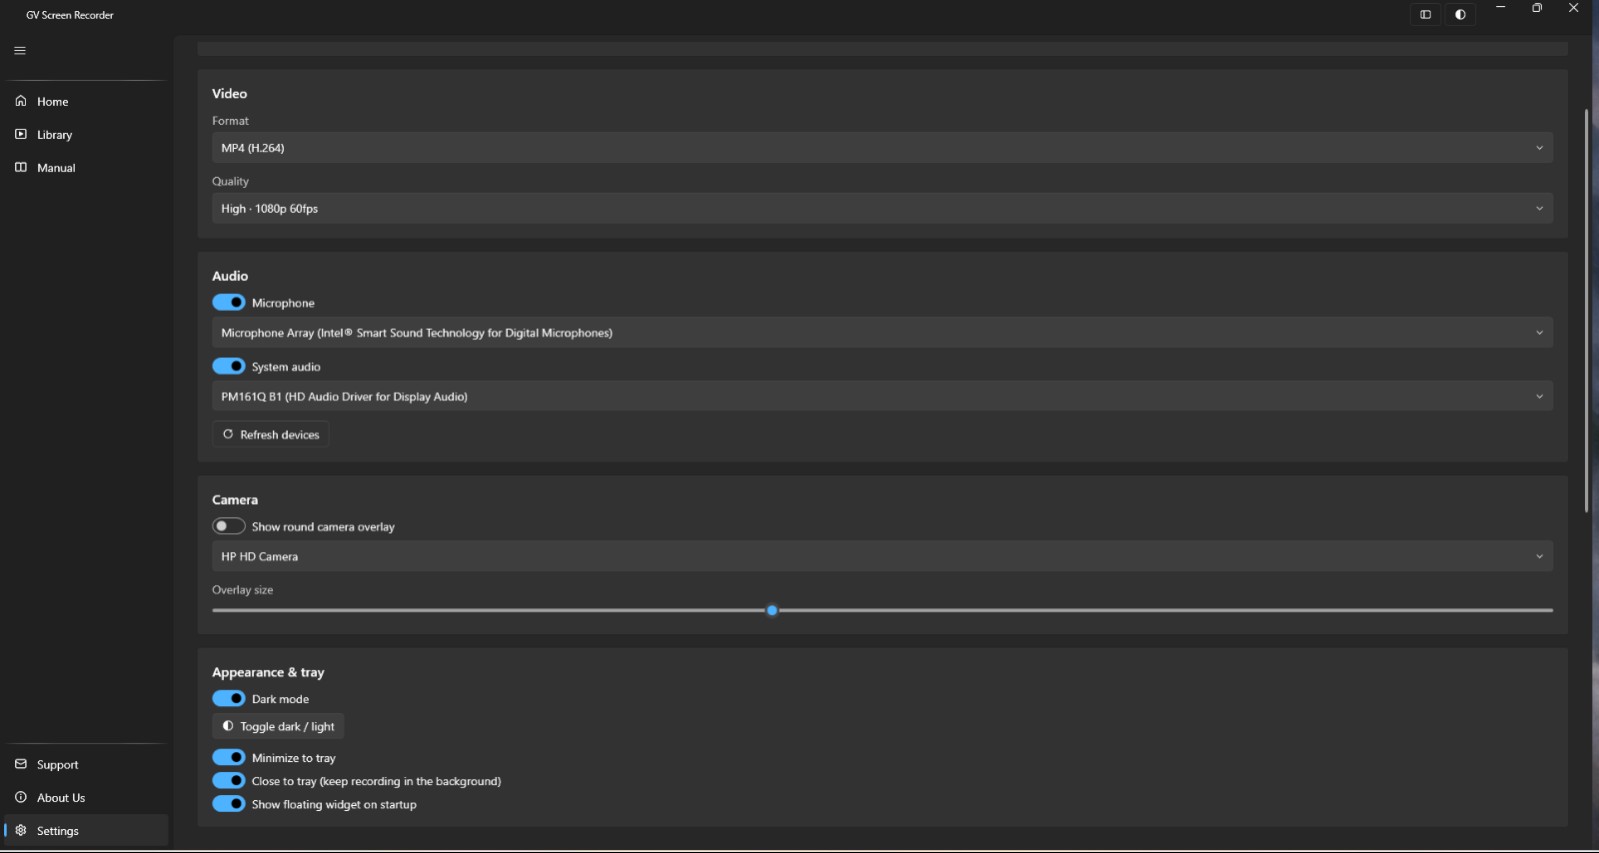Click the Manual book icon
This screenshot has height=853, width=1599.
(21, 167)
